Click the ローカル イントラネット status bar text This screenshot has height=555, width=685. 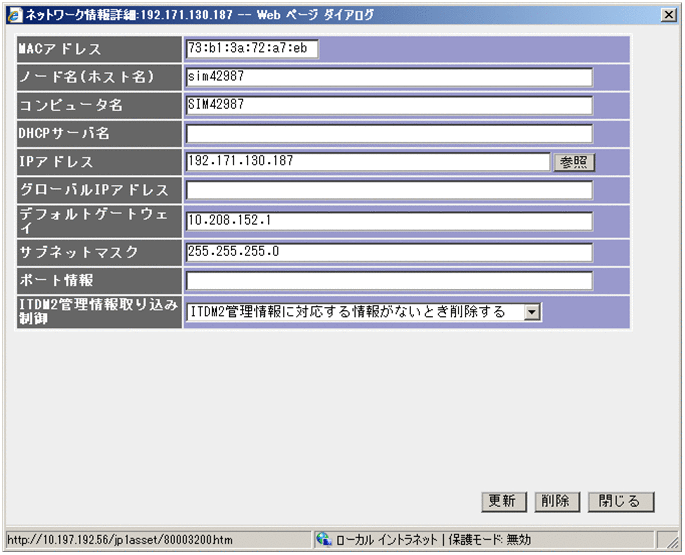tap(386, 540)
